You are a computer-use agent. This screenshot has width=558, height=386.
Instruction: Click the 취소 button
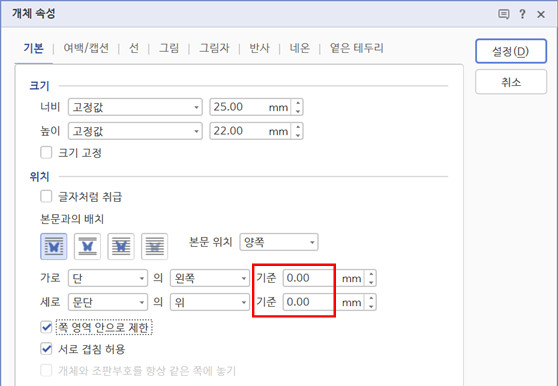(511, 82)
